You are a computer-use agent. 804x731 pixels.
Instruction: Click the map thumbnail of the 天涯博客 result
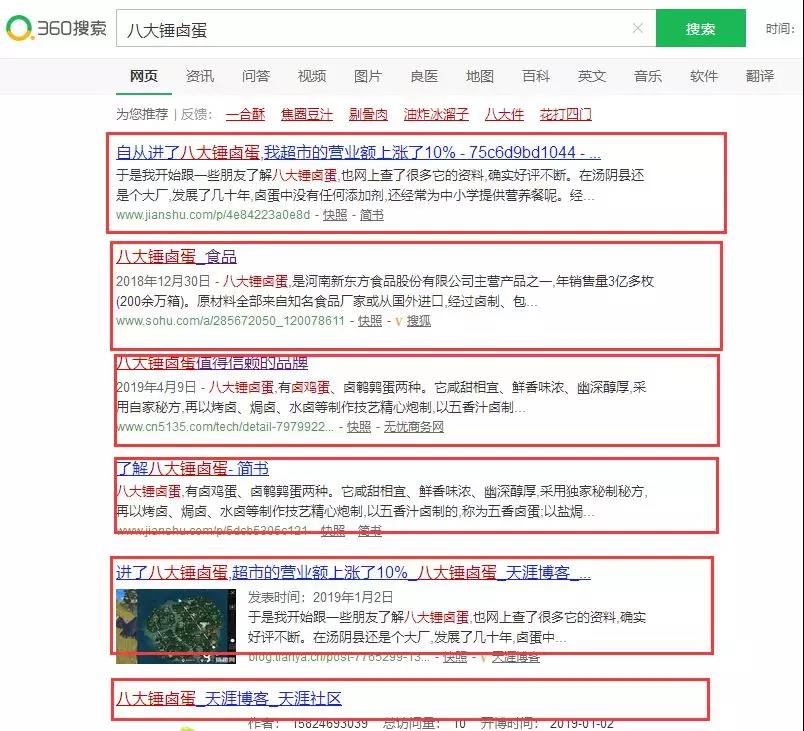point(176,626)
